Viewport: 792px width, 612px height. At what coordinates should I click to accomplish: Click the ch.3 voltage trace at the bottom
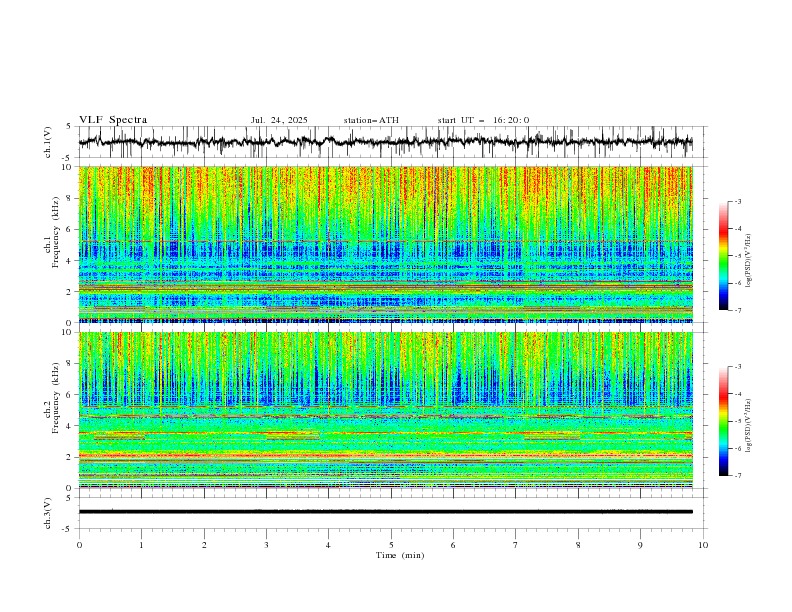pos(385,512)
